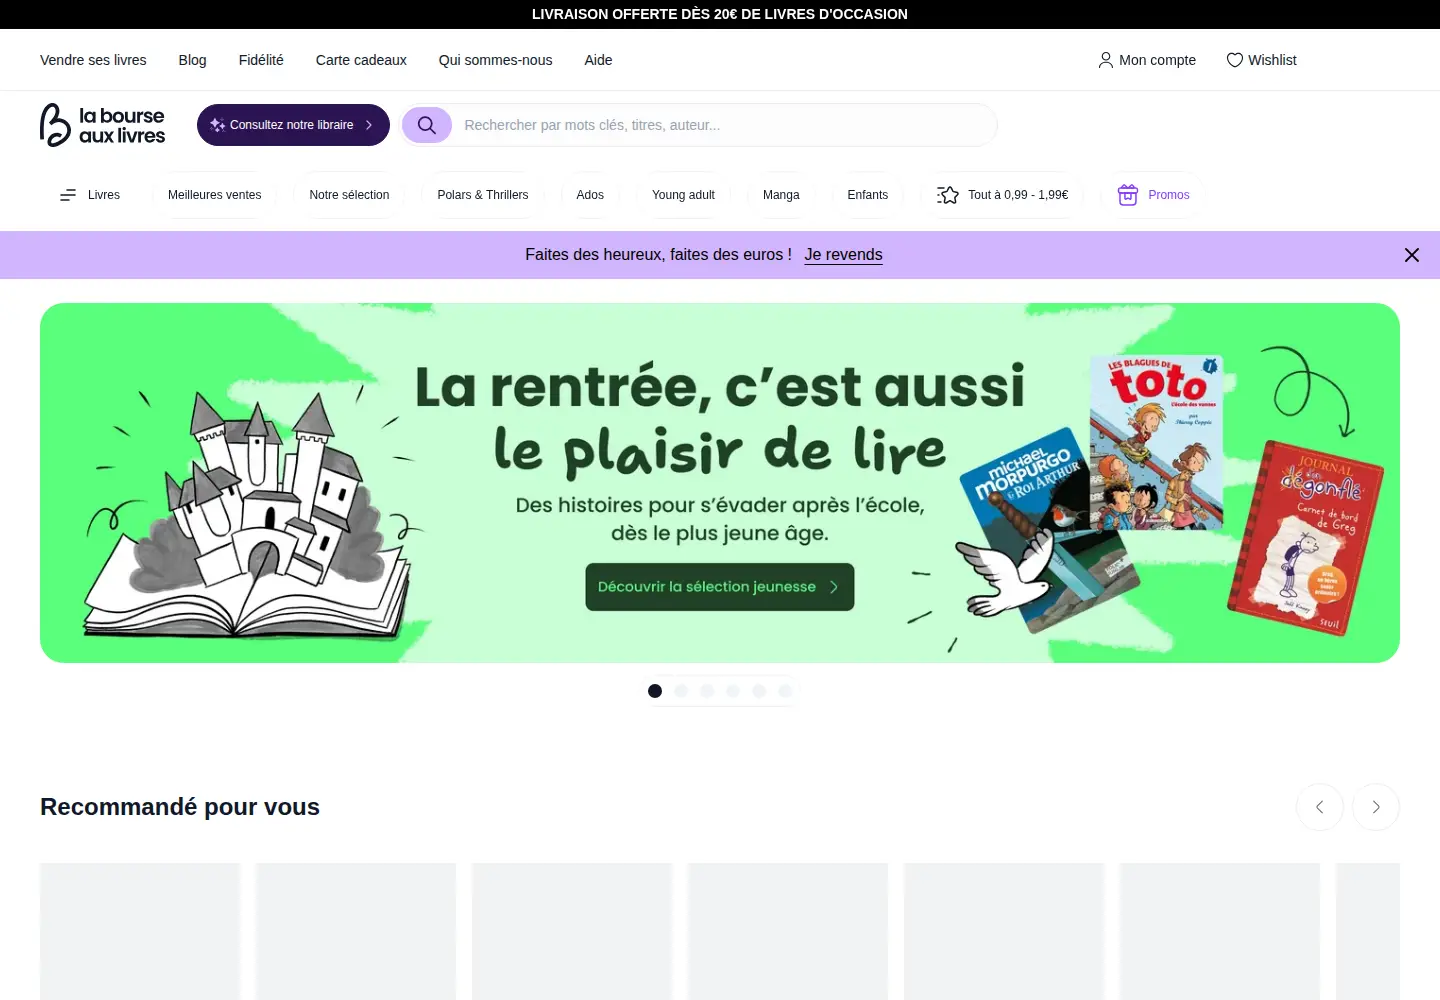
Task: Click the first recommended book placeholder card
Action: (140, 931)
